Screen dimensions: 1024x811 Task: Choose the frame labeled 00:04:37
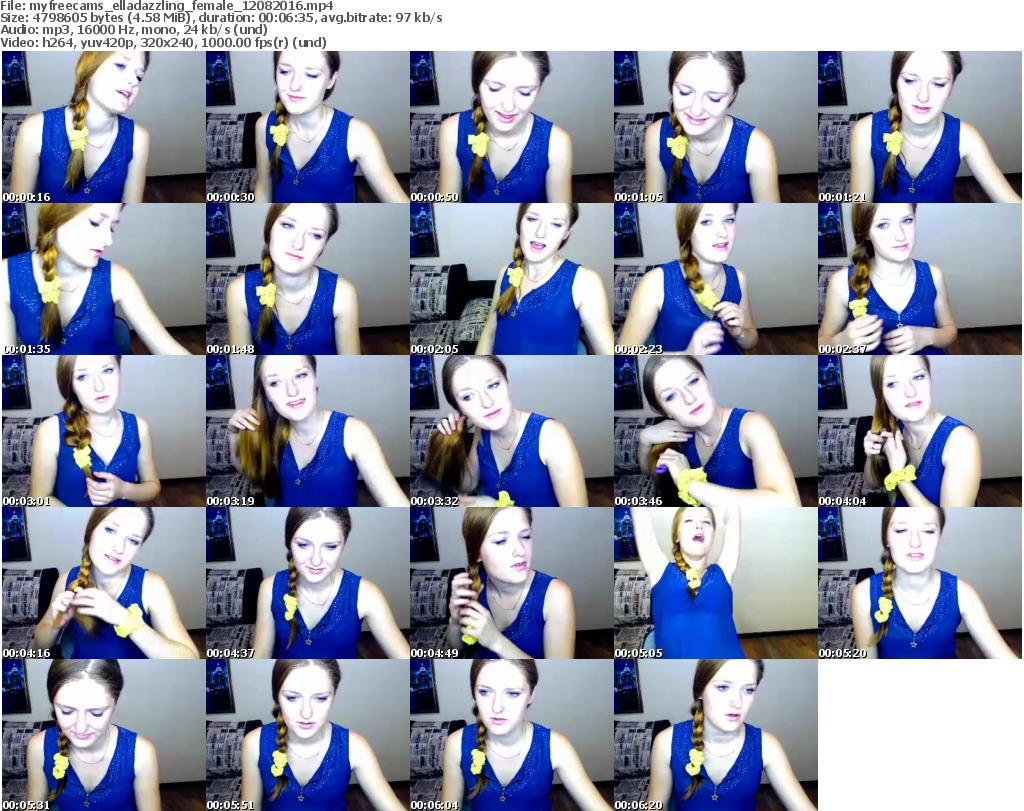[308, 583]
